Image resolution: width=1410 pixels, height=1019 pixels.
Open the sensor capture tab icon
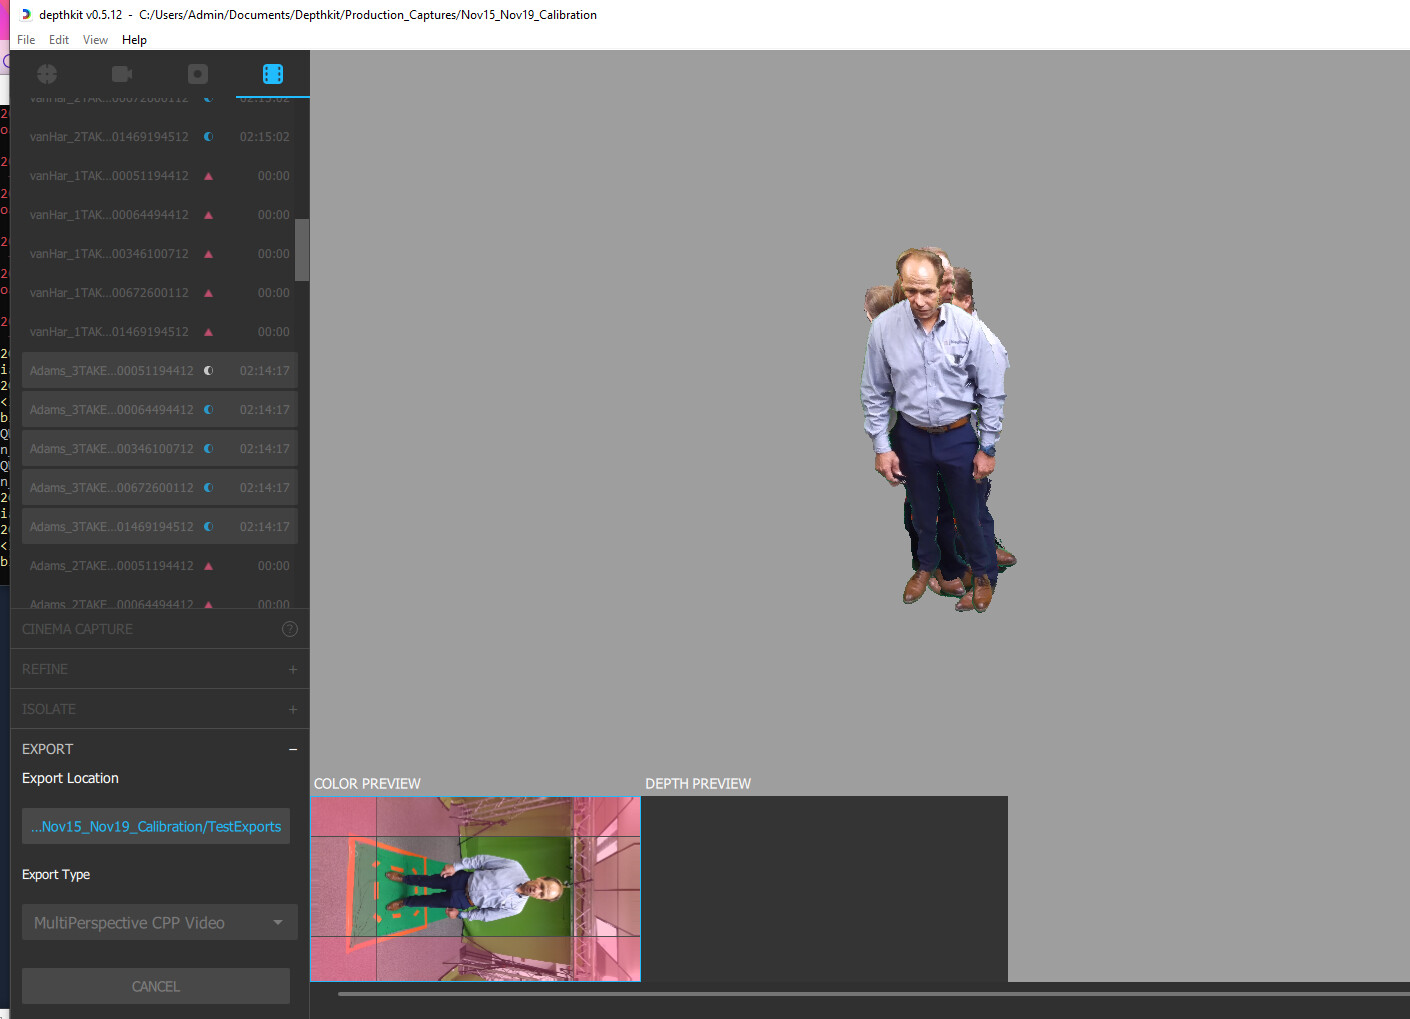(198, 74)
